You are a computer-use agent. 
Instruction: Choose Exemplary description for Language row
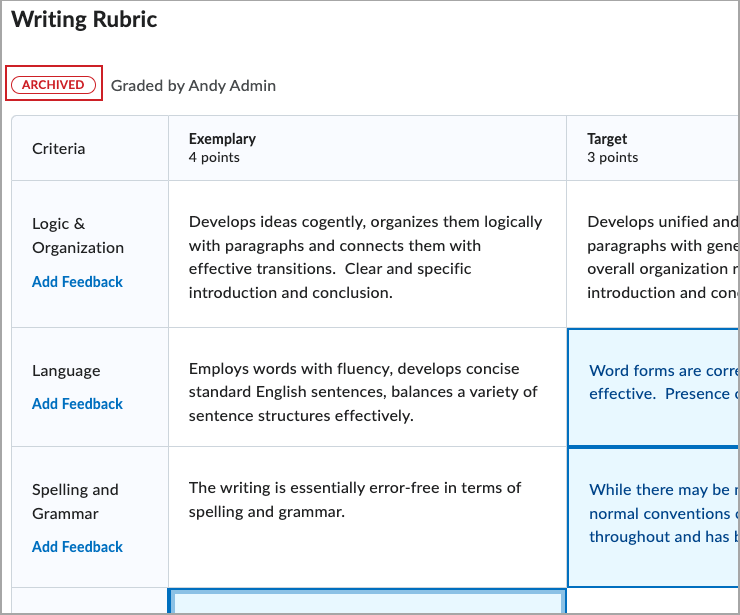366,392
